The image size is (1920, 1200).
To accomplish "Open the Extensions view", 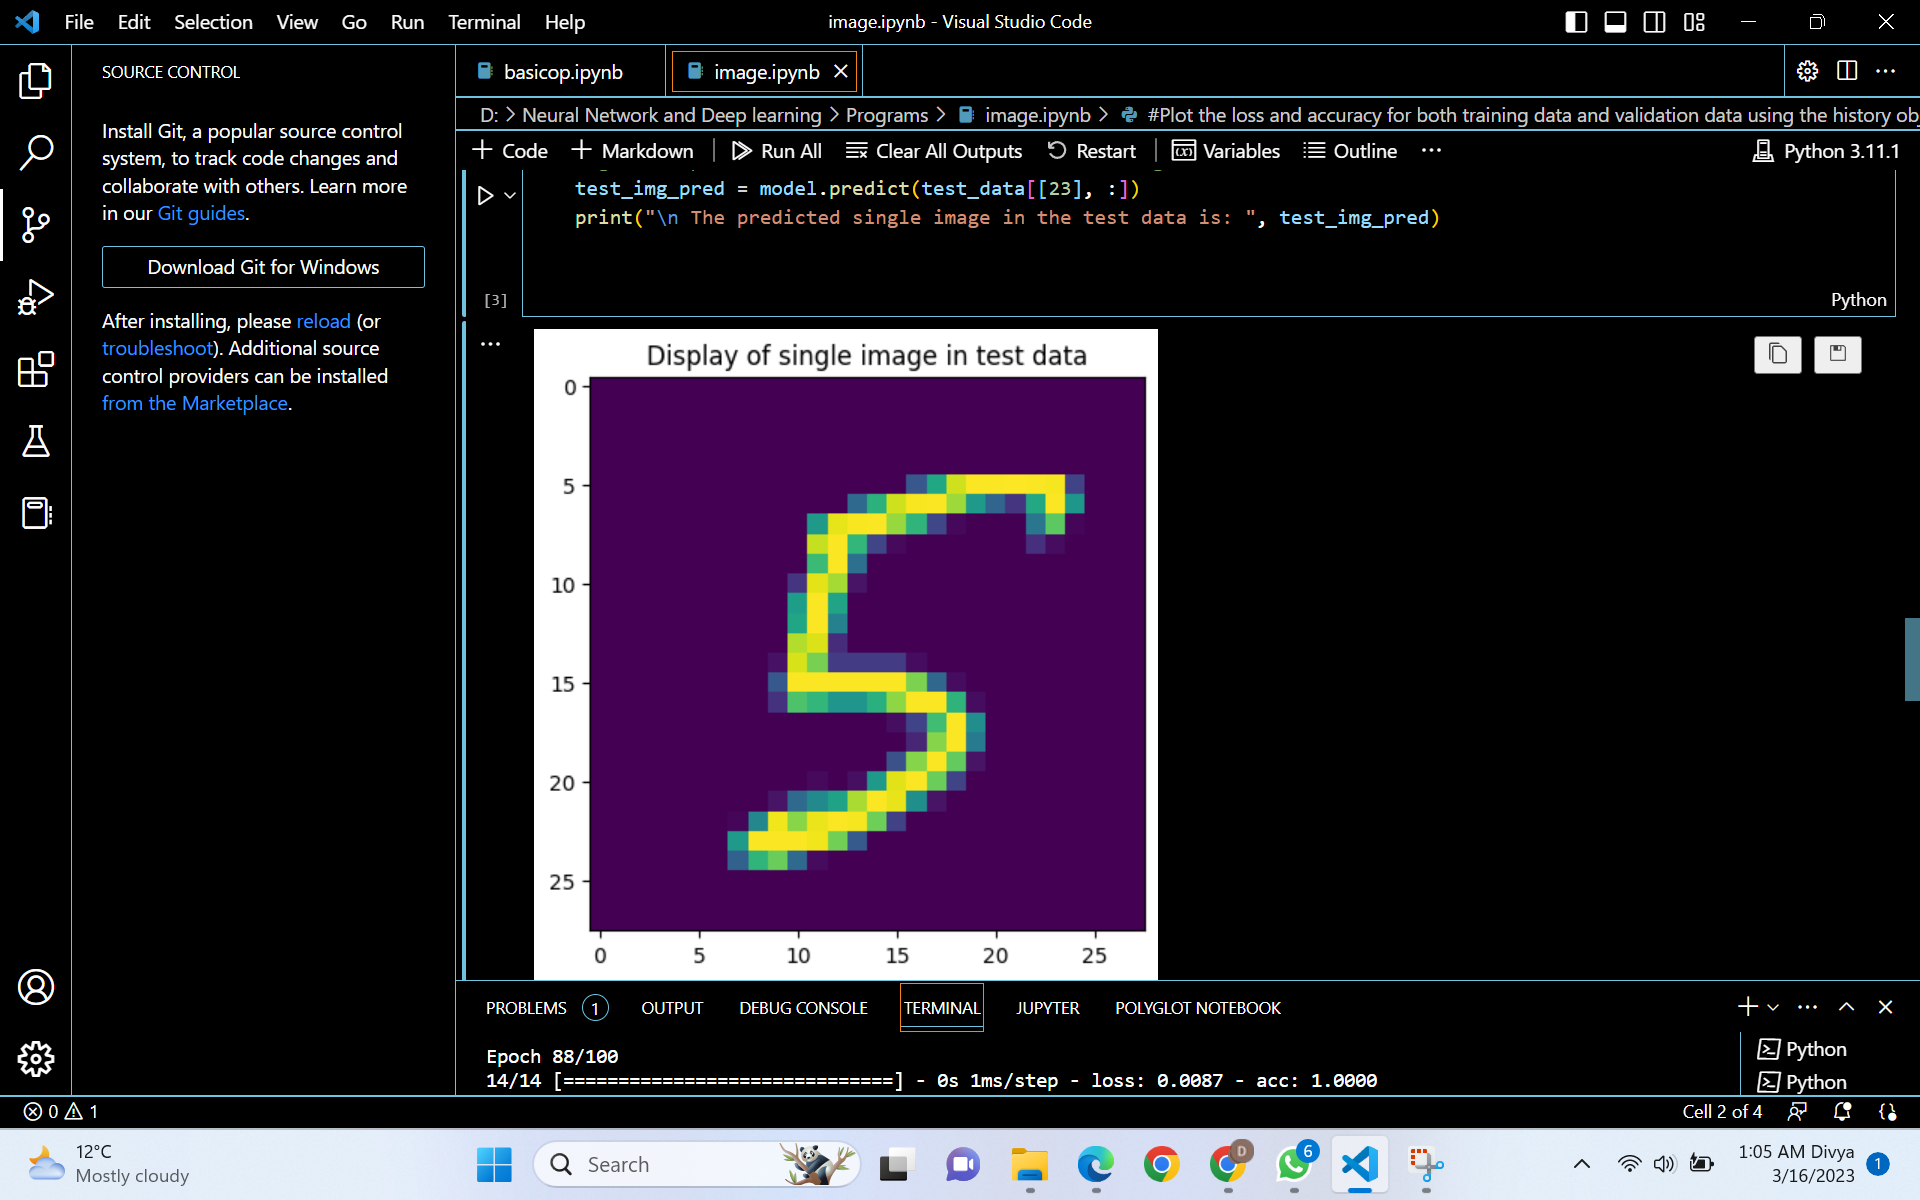I will [x=36, y=370].
